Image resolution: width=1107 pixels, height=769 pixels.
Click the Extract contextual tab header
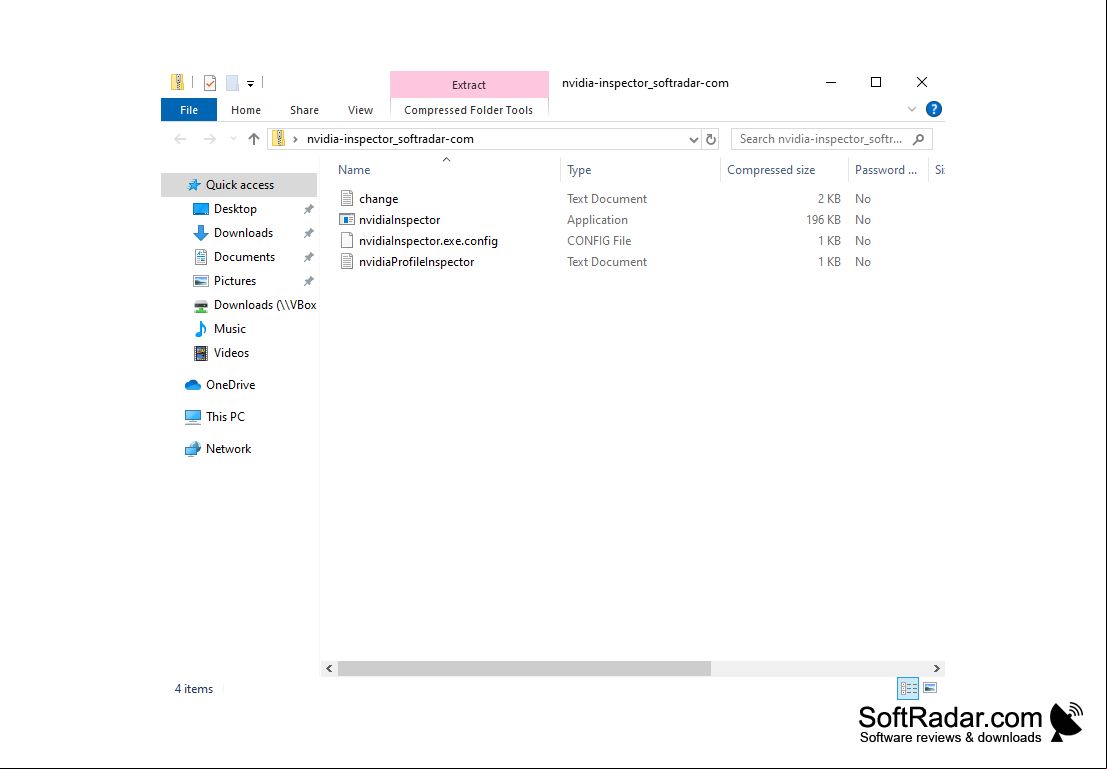[469, 85]
